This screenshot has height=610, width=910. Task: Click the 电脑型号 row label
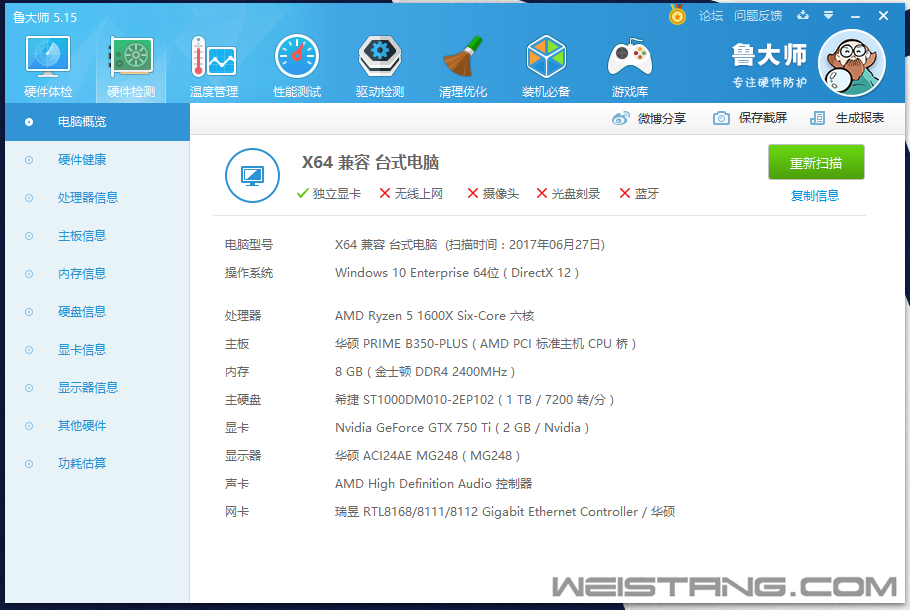(249, 245)
